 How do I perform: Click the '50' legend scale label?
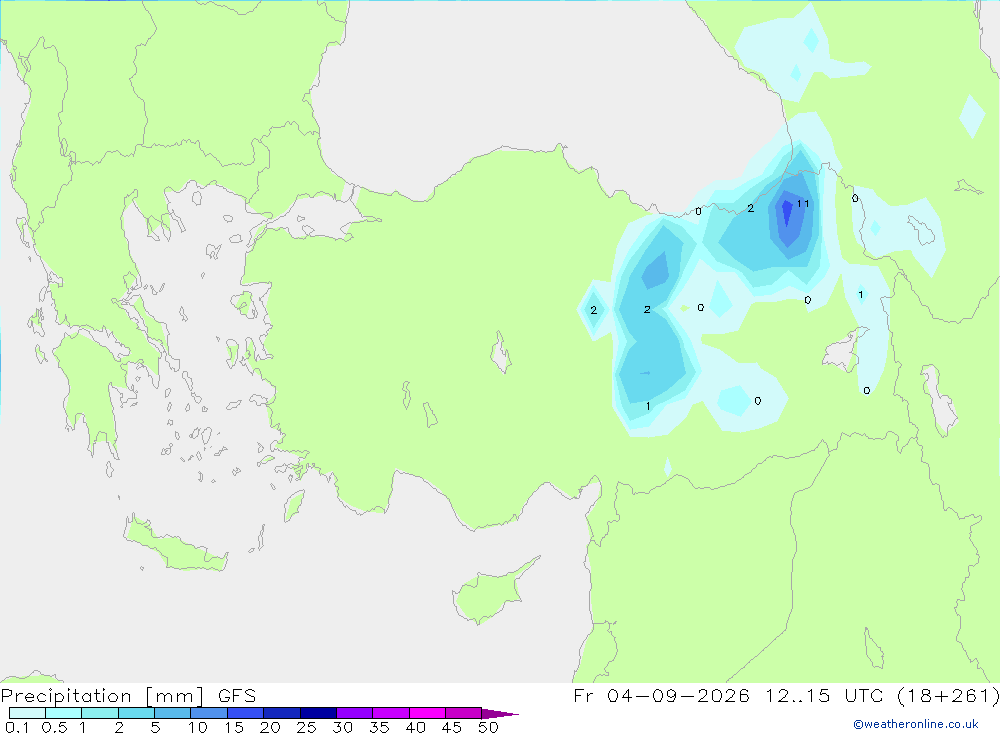[489, 727]
